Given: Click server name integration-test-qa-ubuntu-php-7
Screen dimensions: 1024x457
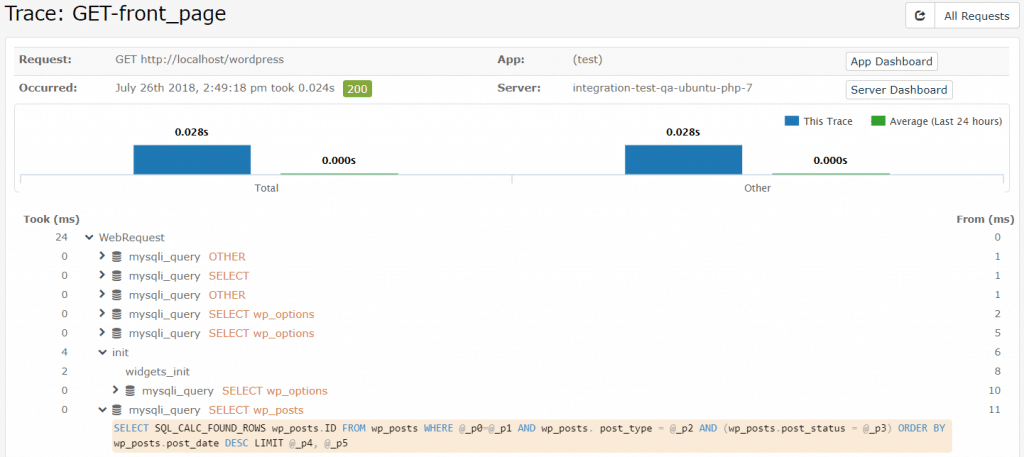Looking at the screenshot, I should tap(662, 87).
